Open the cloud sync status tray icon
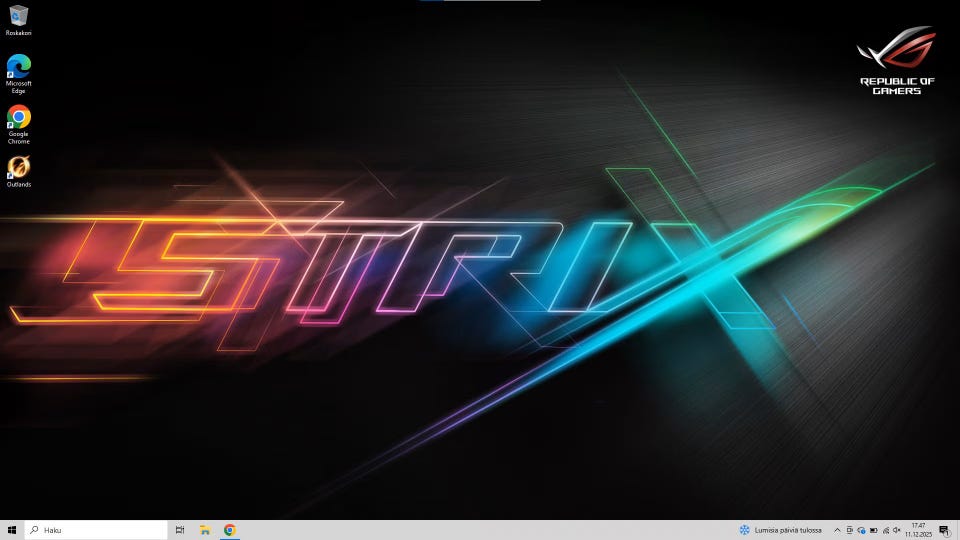This screenshot has height=540, width=960. 861,530
